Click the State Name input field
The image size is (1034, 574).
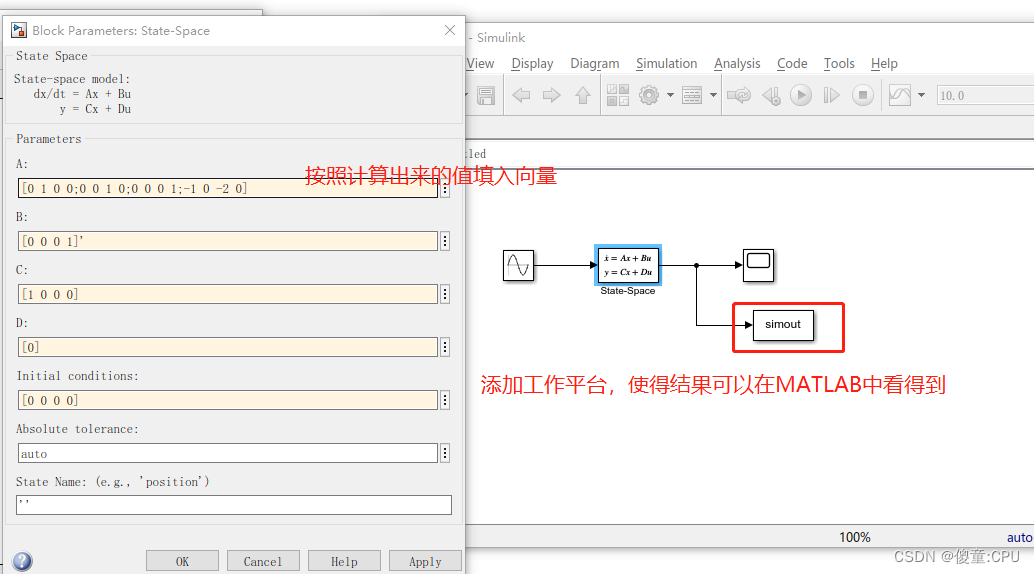233,505
